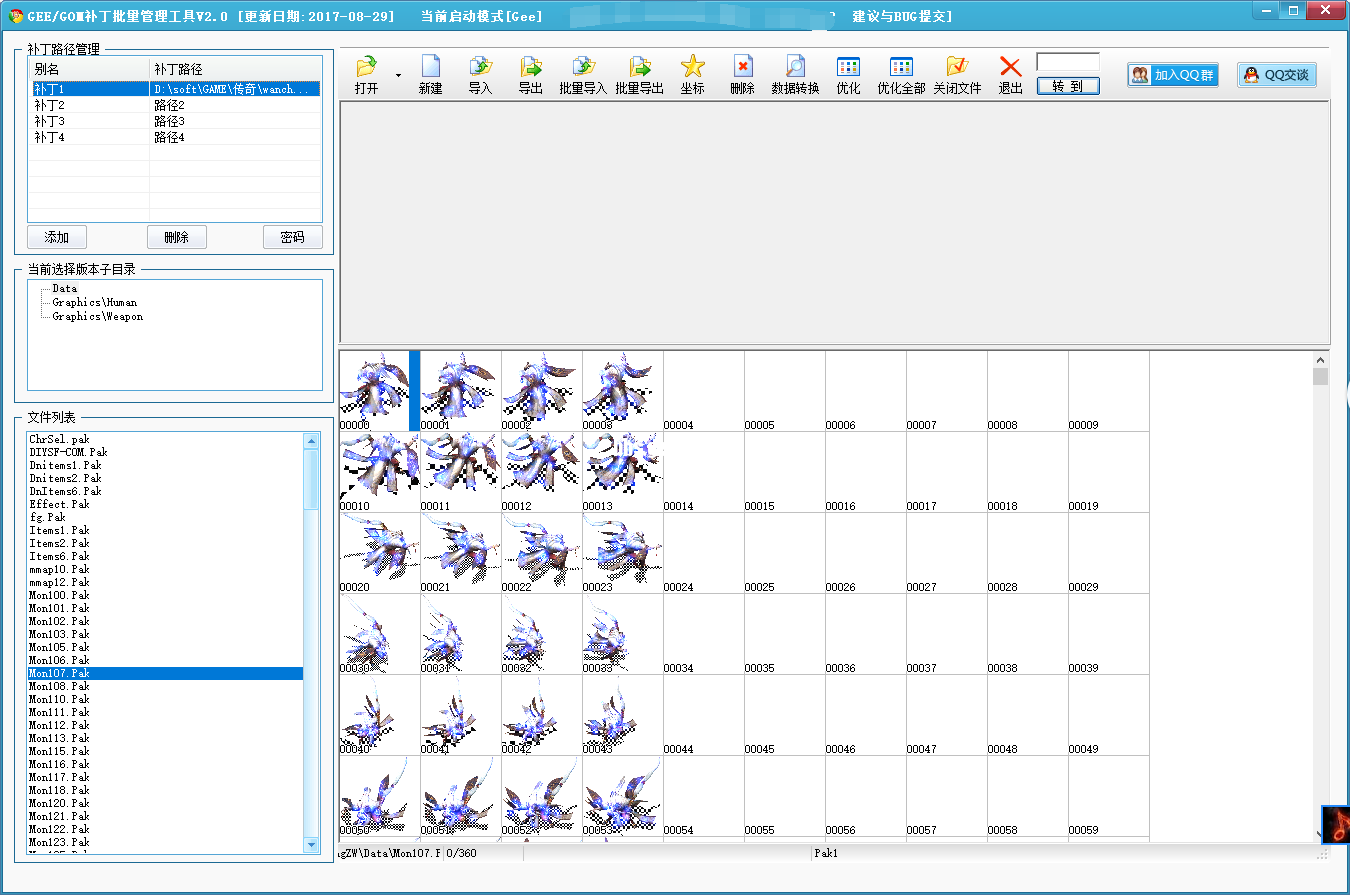Image resolution: width=1350 pixels, height=895 pixels.
Task: Click the 关闭文件 close file icon
Action: coord(957,67)
